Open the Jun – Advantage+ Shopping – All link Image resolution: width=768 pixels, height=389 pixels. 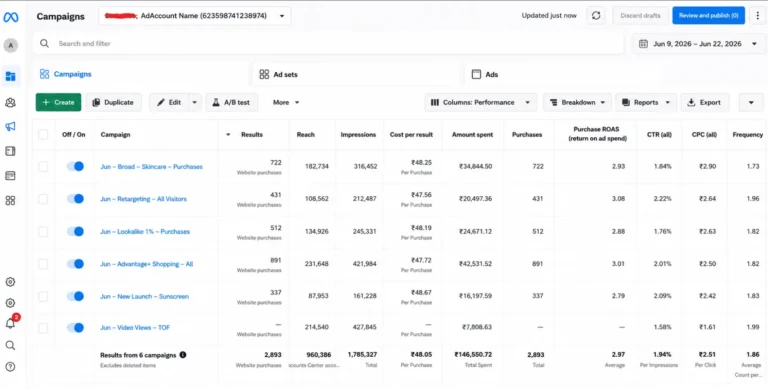[x=146, y=264]
